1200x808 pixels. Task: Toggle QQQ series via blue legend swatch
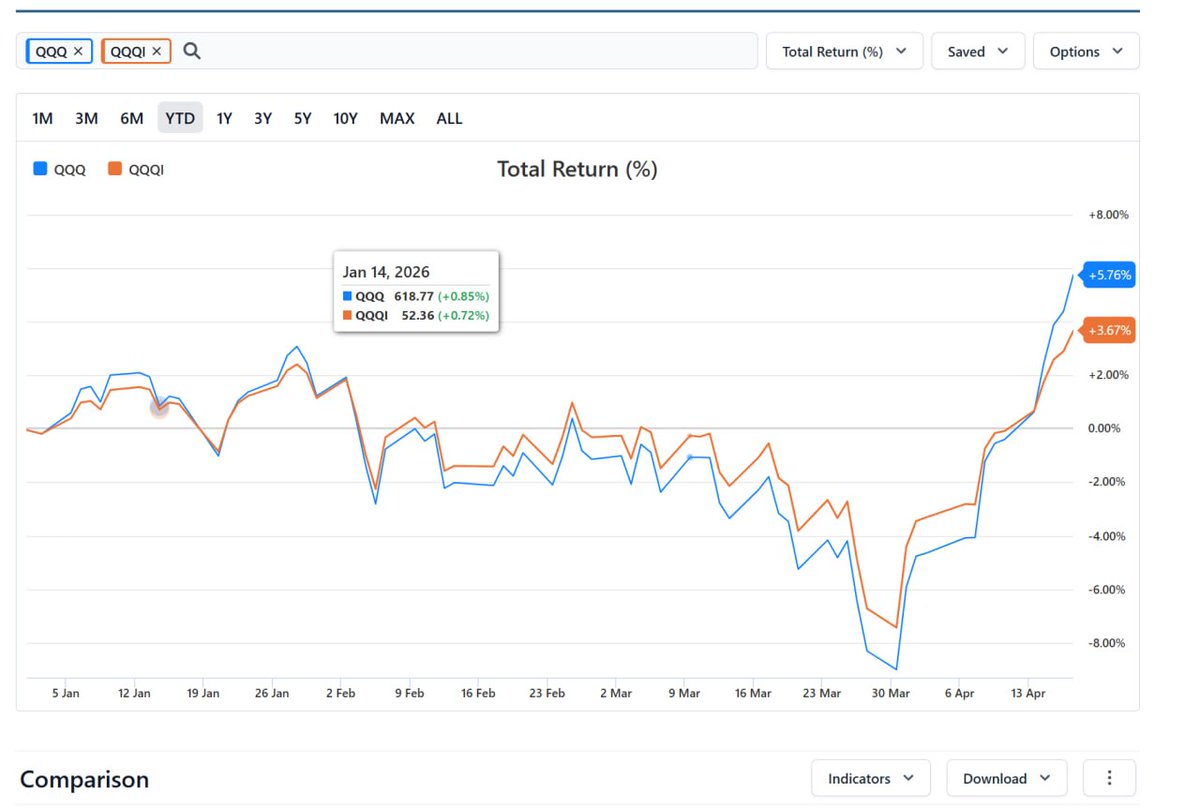click(x=40, y=169)
